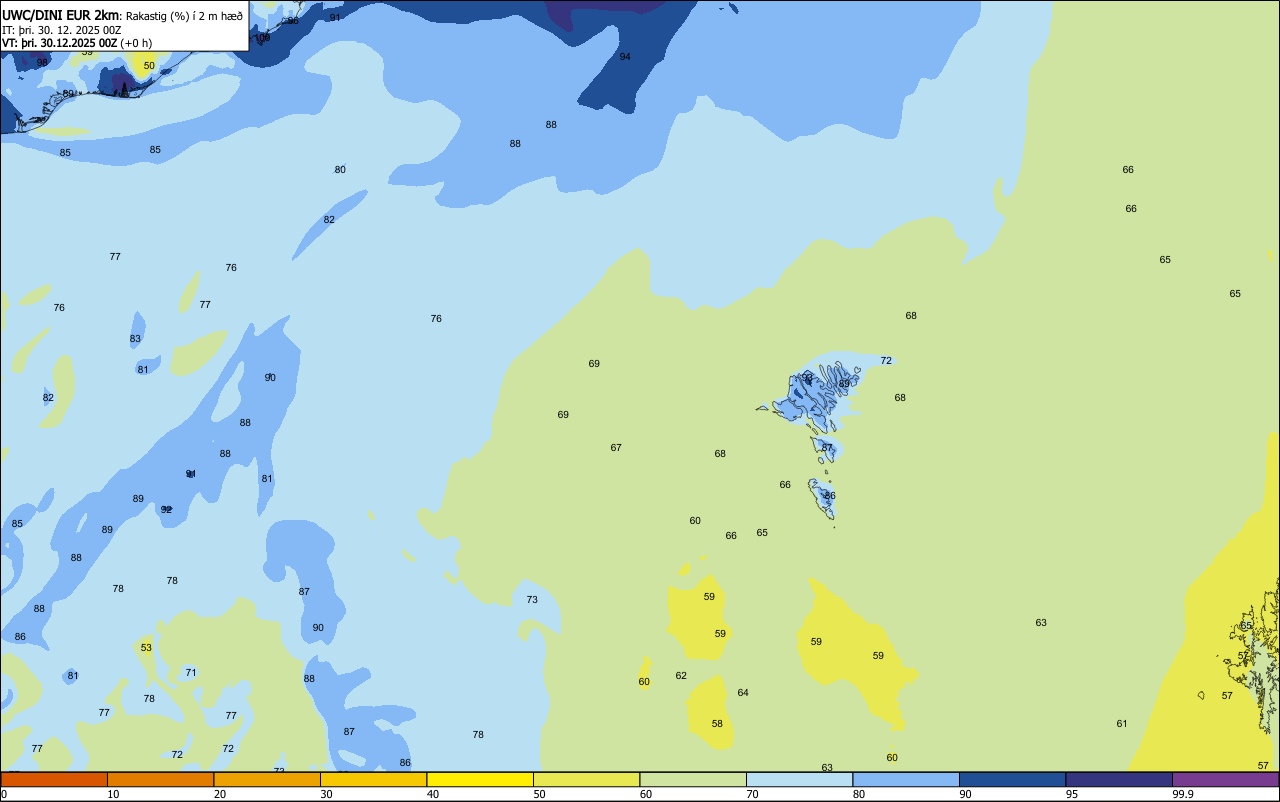Pick the 20–30% amber legend segment
This screenshot has height=802, width=1280.
pos(267,779)
